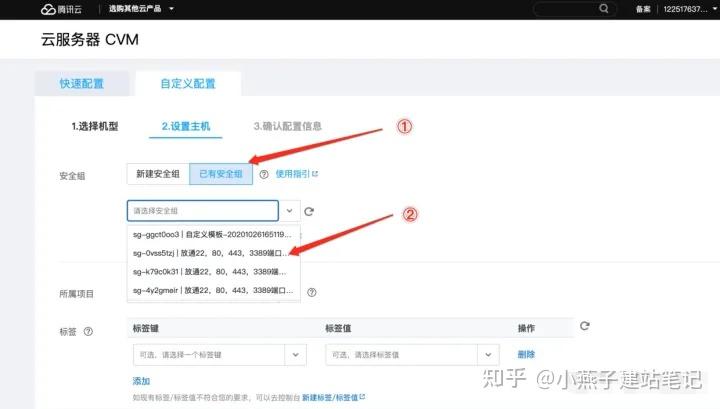Refresh the tags table
Viewport: 720px width, 409px height.
pos(585,326)
